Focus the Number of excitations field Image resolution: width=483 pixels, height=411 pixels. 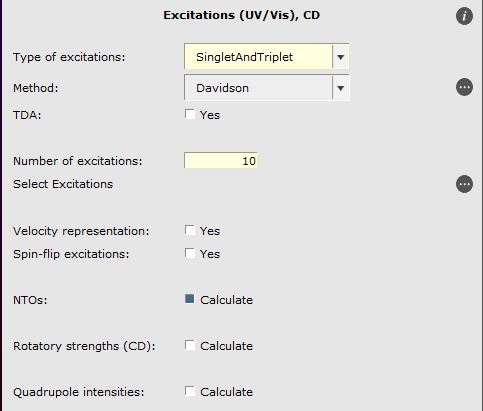click(221, 161)
